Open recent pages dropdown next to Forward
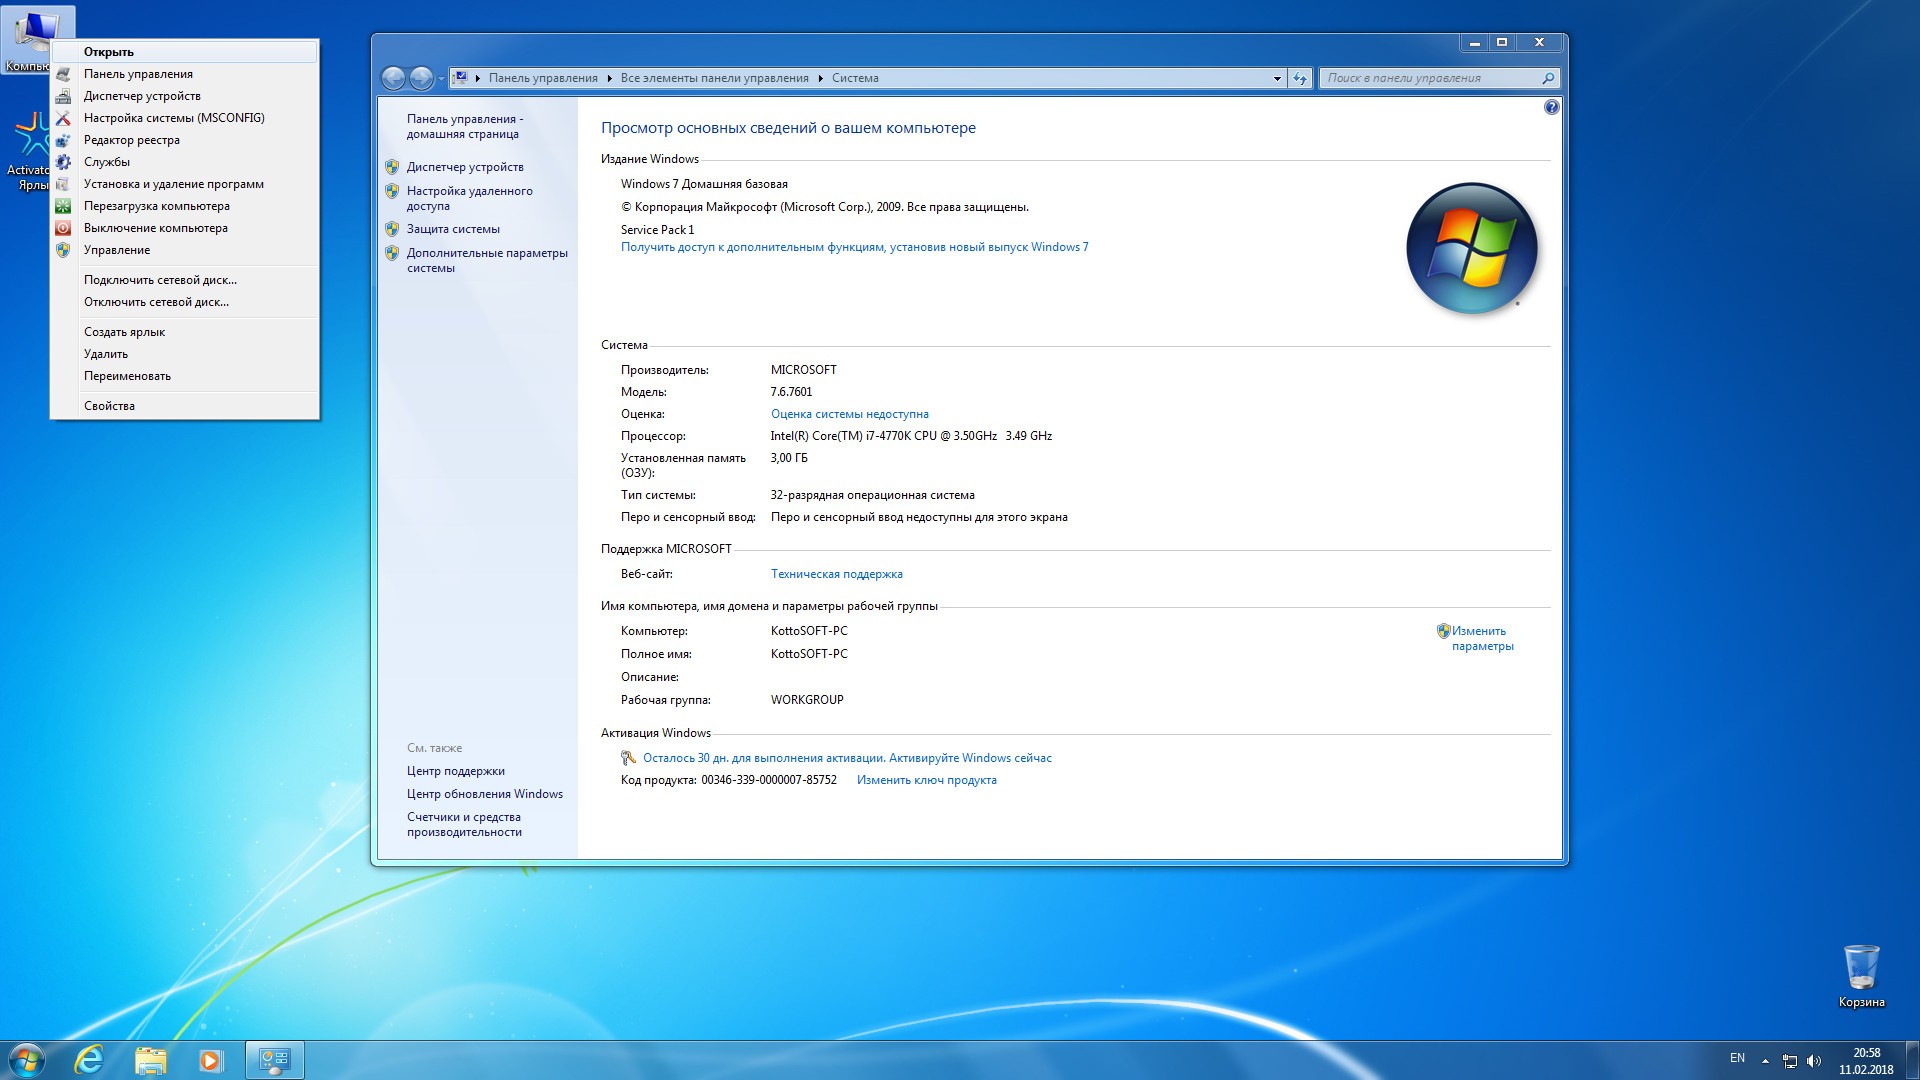1920x1080 pixels. point(441,78)
